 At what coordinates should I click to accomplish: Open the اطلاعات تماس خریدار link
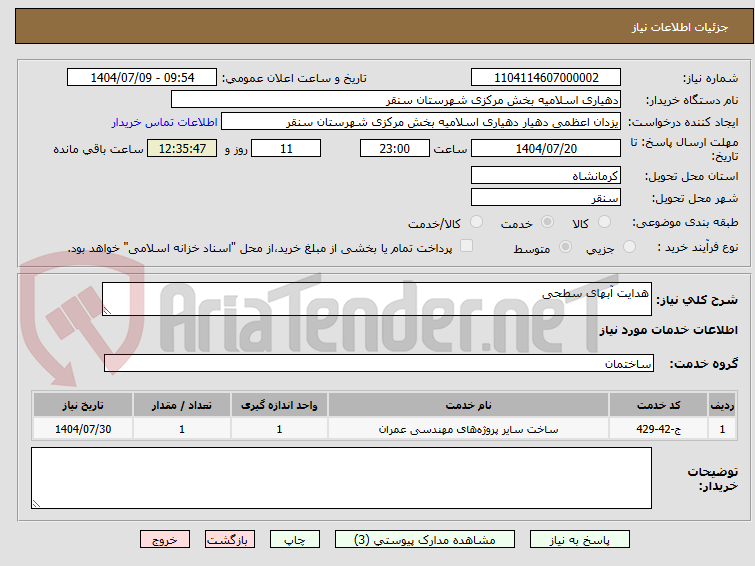coord(165,122)
